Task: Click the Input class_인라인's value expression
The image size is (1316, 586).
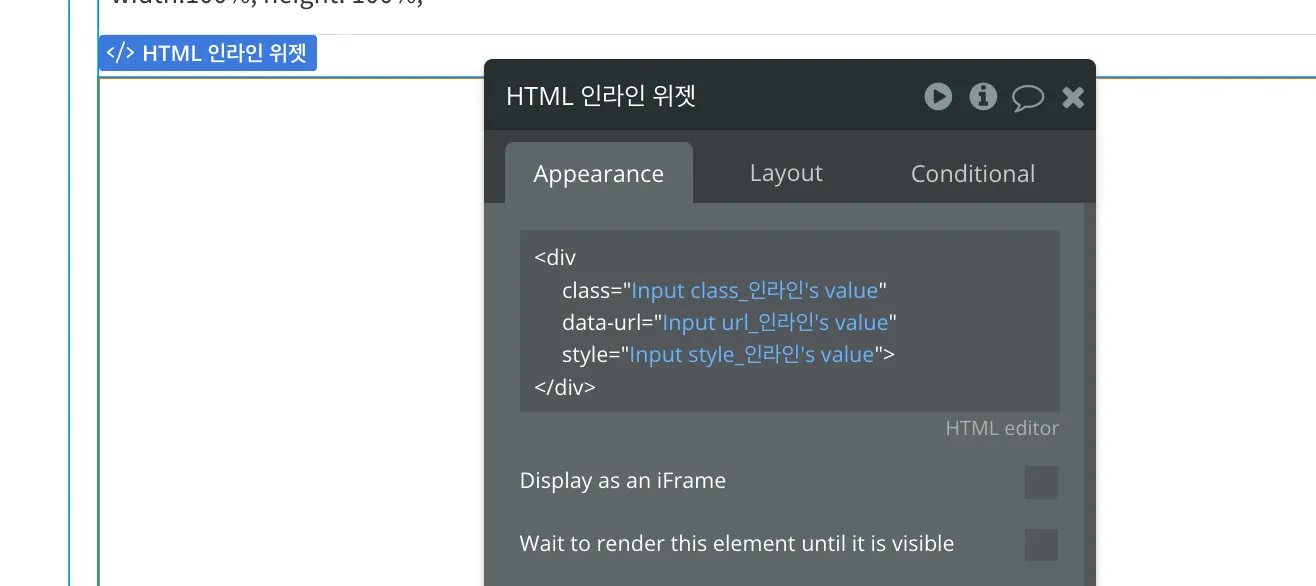Action: (x=755, y=291)
